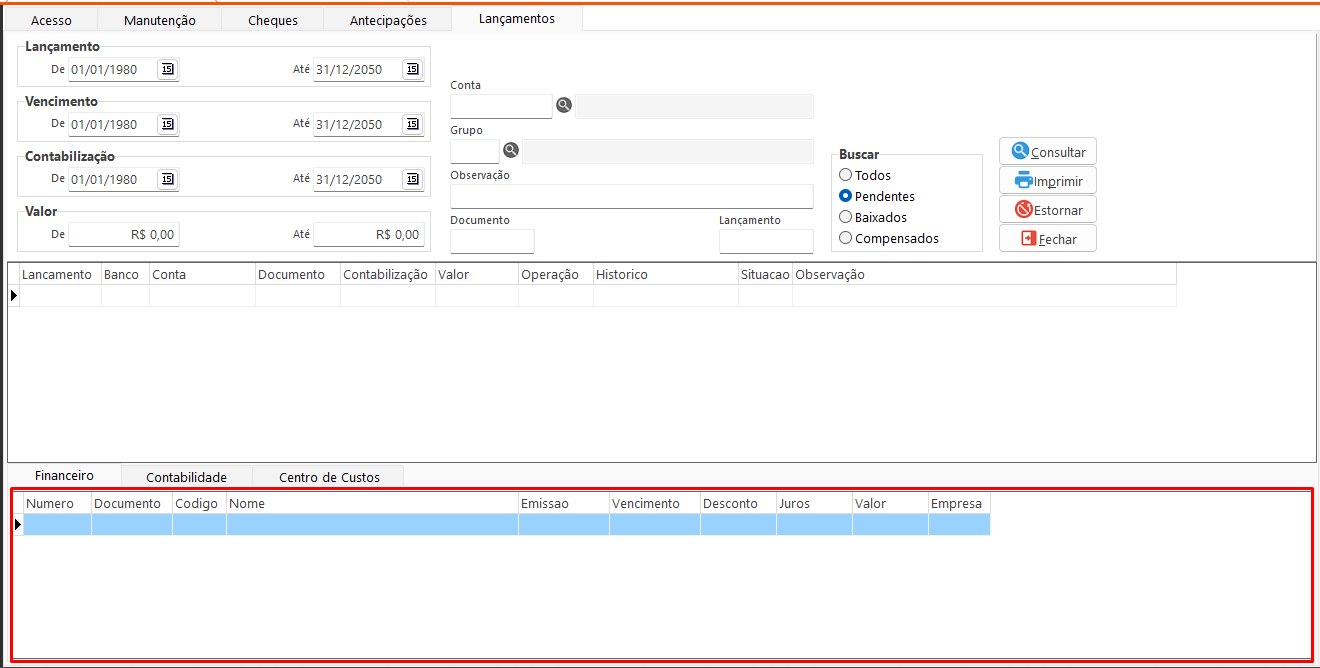Click the Estornar button
The image size is (1320, 668).
(1047, 210)
